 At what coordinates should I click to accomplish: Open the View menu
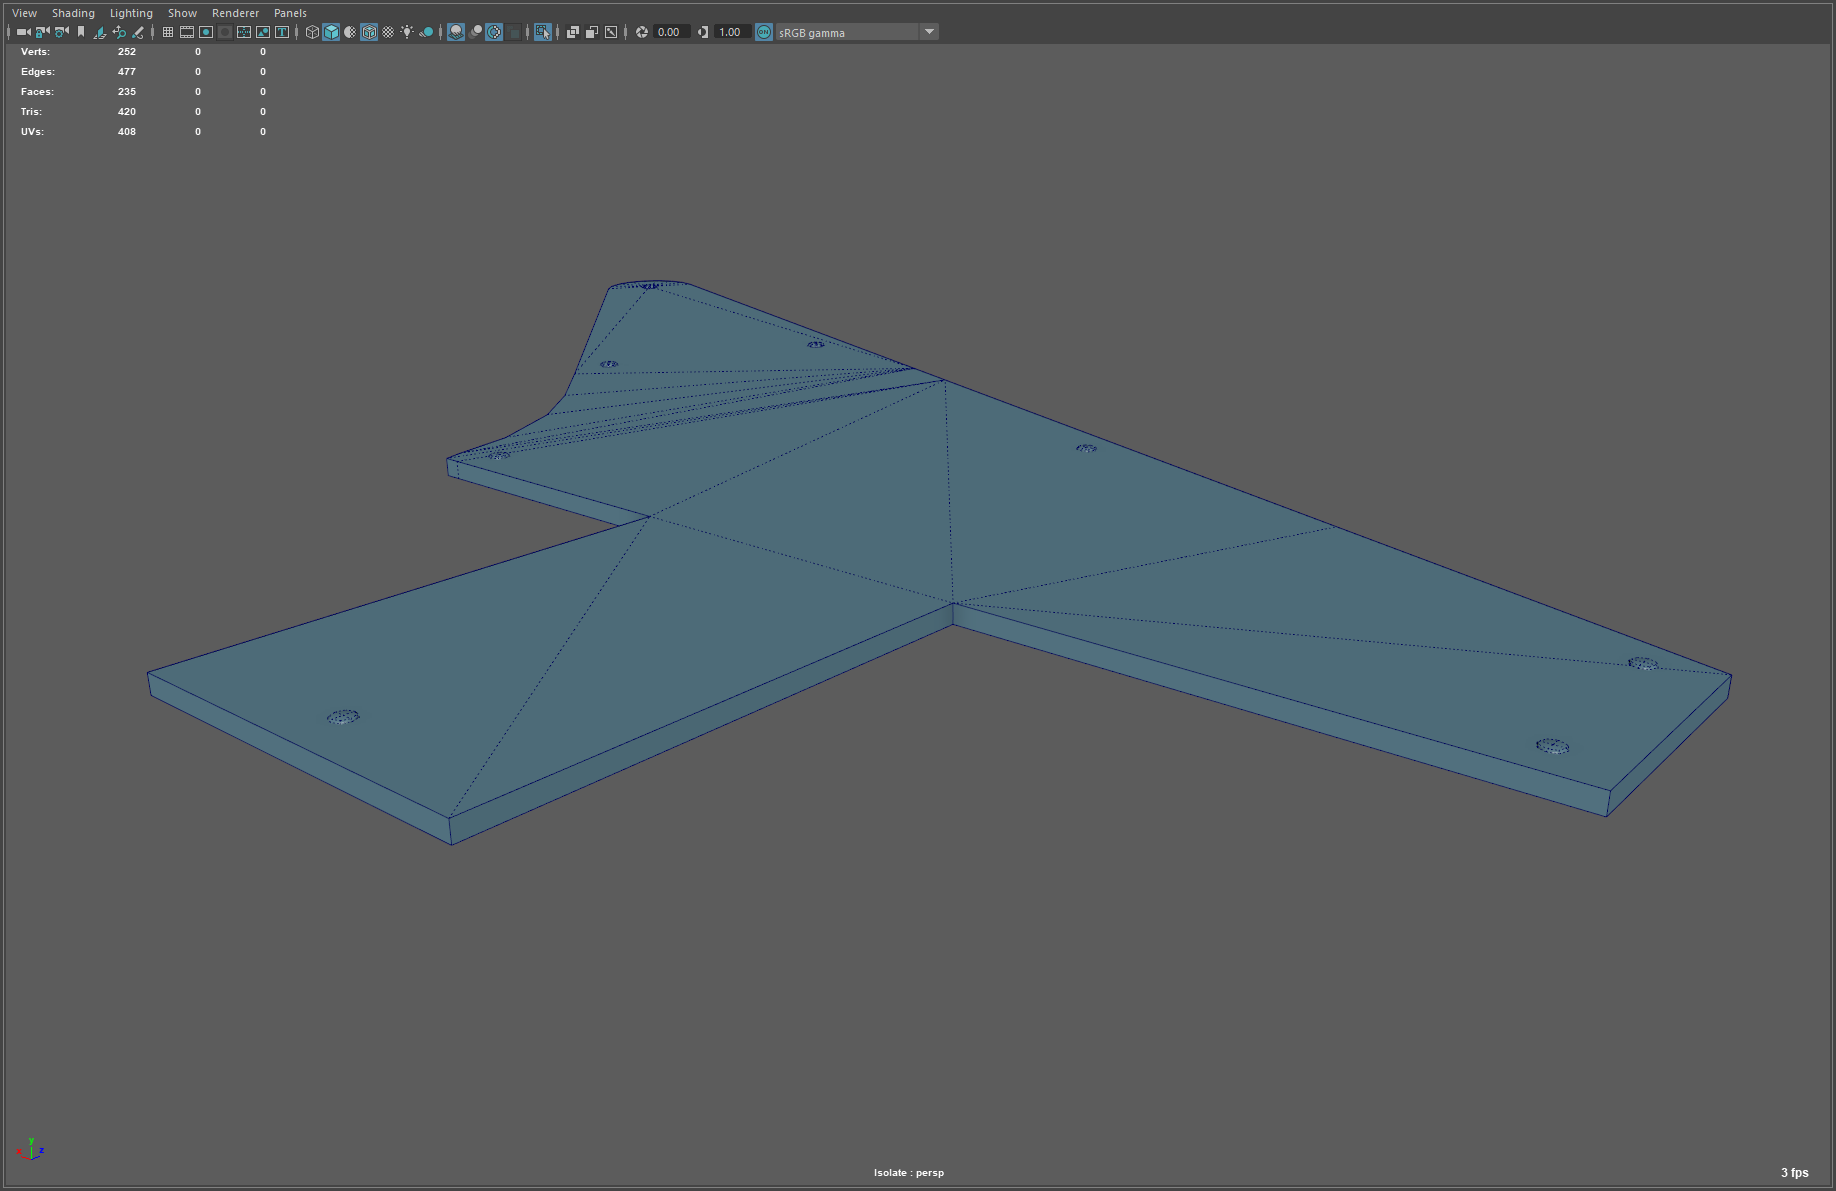(x=24, y=13)
